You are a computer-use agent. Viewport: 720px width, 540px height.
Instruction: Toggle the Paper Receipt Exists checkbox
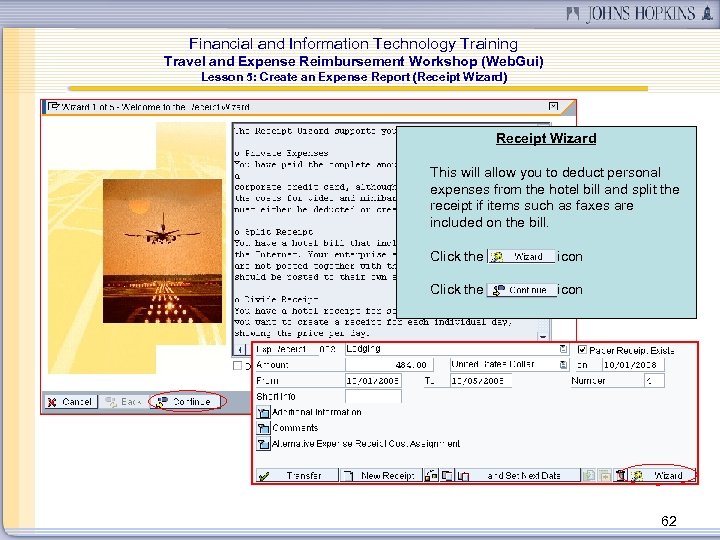[x=582, y=349]
